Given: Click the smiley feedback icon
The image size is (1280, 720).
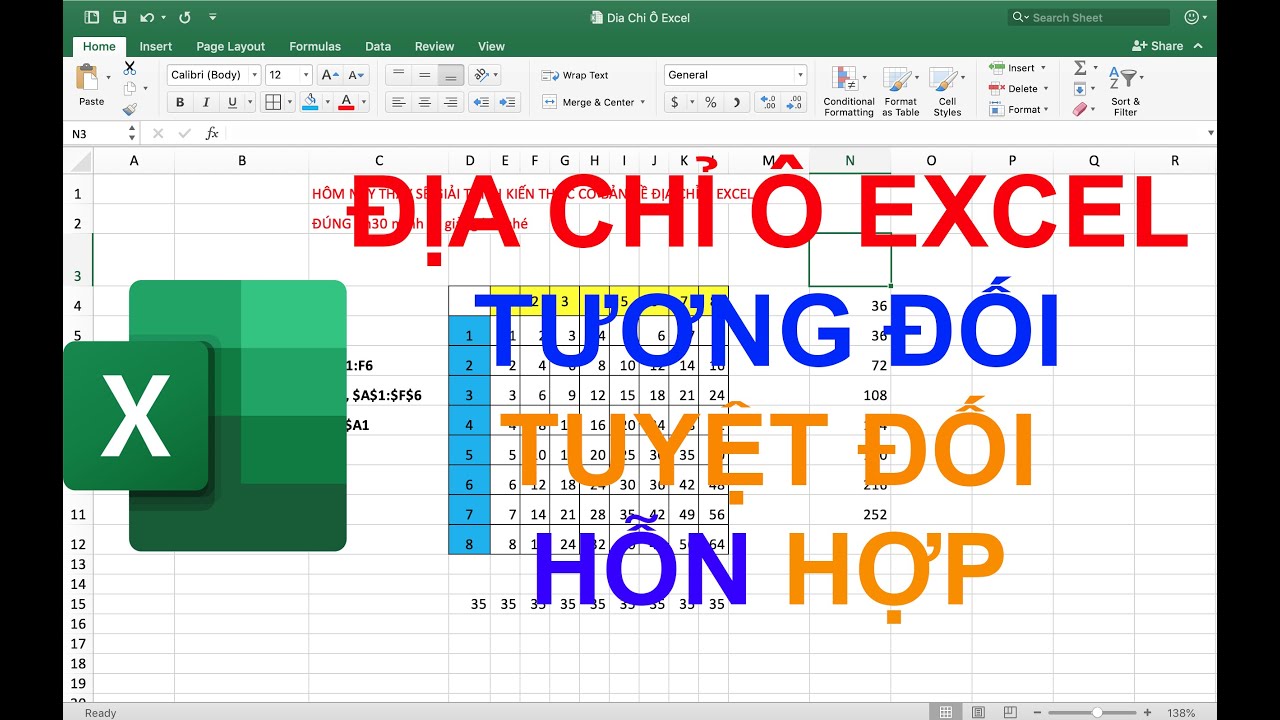Looking at the screenshot, I should point(1191,17).
